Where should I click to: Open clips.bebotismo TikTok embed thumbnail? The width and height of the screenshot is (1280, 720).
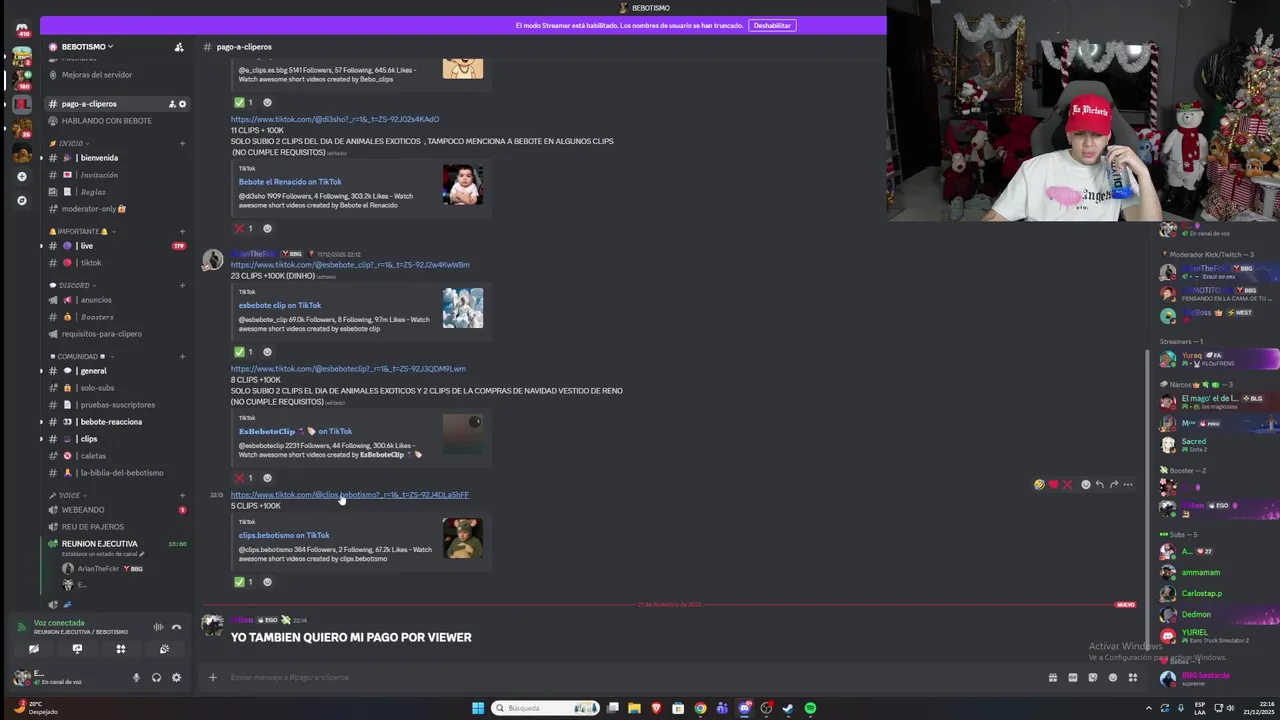tap(463, 538)
